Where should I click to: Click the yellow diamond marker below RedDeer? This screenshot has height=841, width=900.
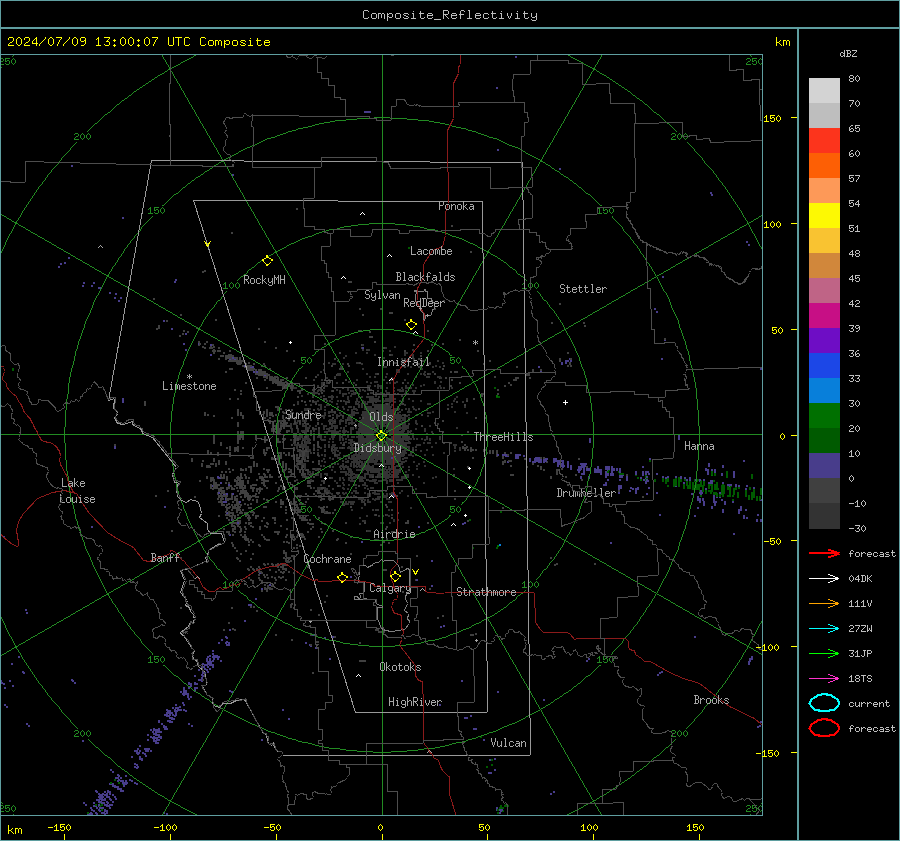(x=411, y=325)
